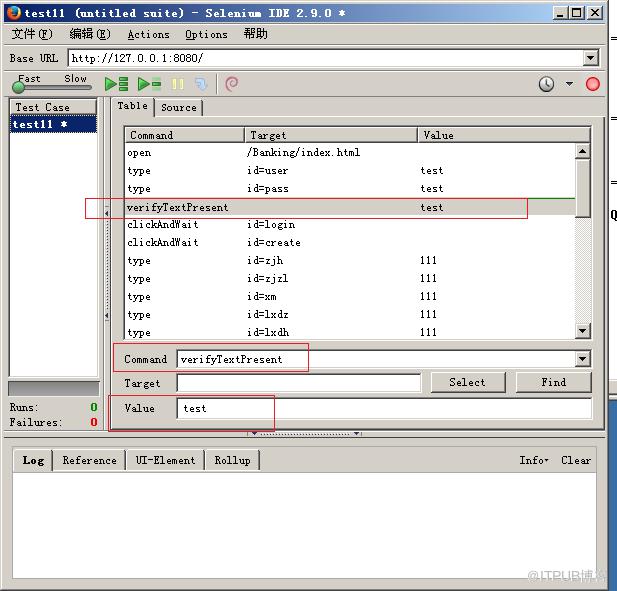
Task: Open the 编辑(E) menu
Action: pyautogui.click(x=90, y=34)
